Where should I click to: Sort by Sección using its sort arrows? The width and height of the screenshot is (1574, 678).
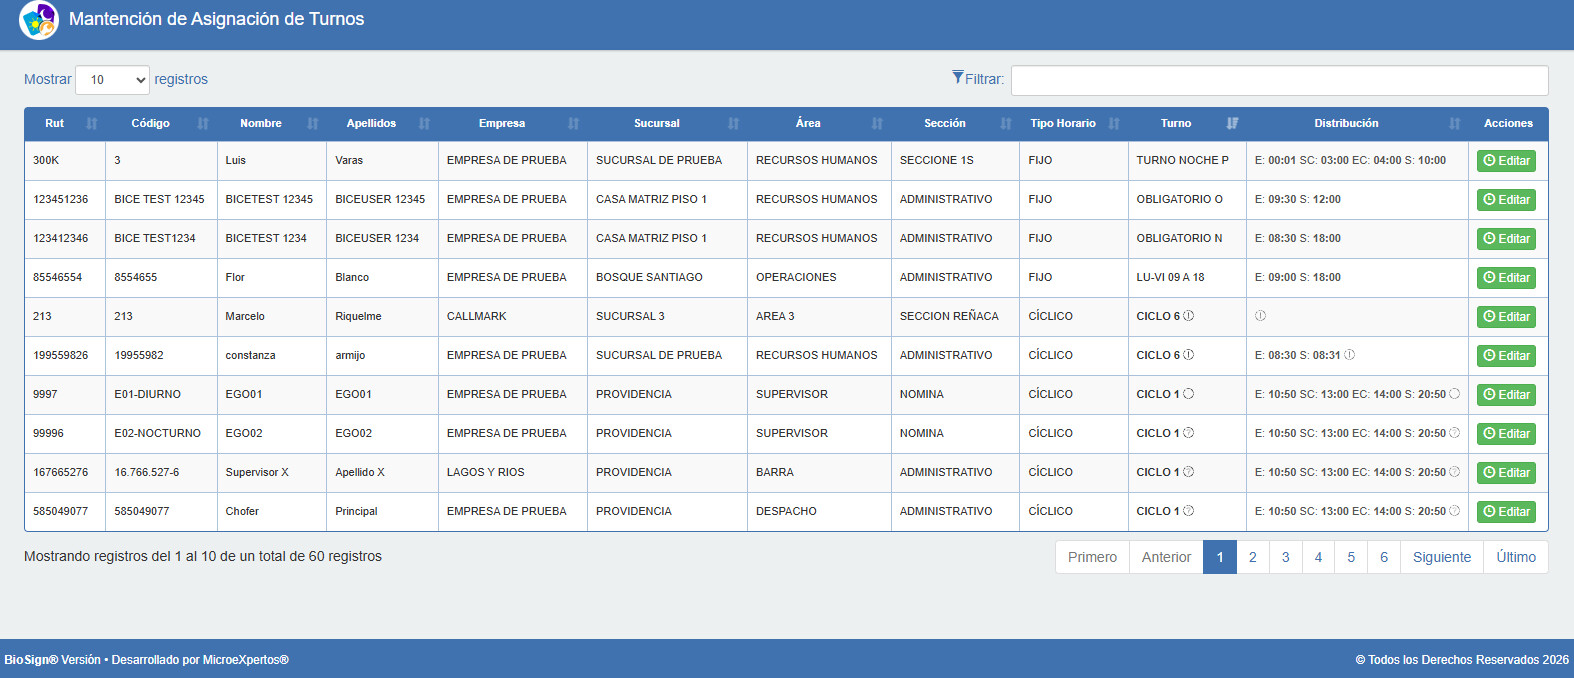1006,124
